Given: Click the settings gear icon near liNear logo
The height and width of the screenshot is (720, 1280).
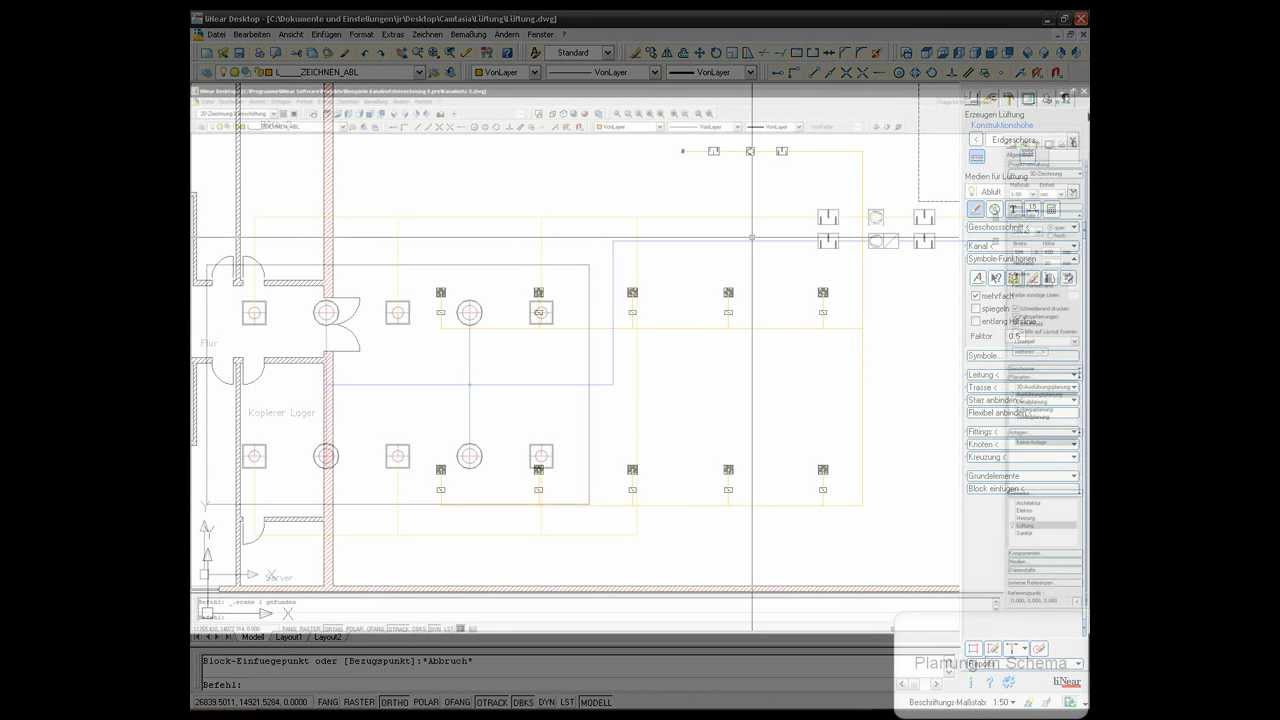Looking at the screenshot, I should tap(1008, 682).
